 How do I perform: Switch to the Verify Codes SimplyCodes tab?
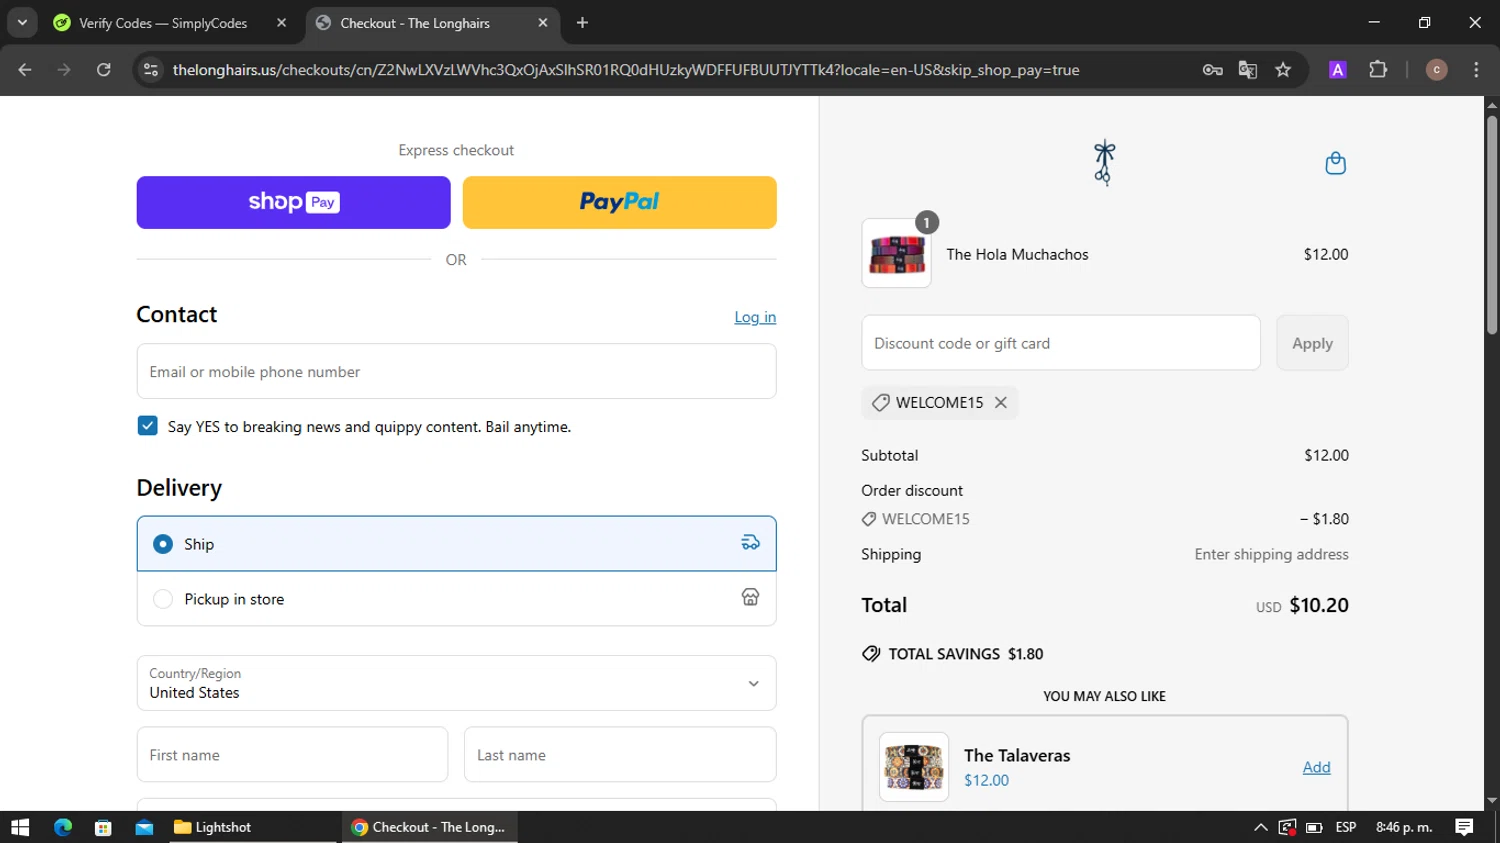coord(163,23)
